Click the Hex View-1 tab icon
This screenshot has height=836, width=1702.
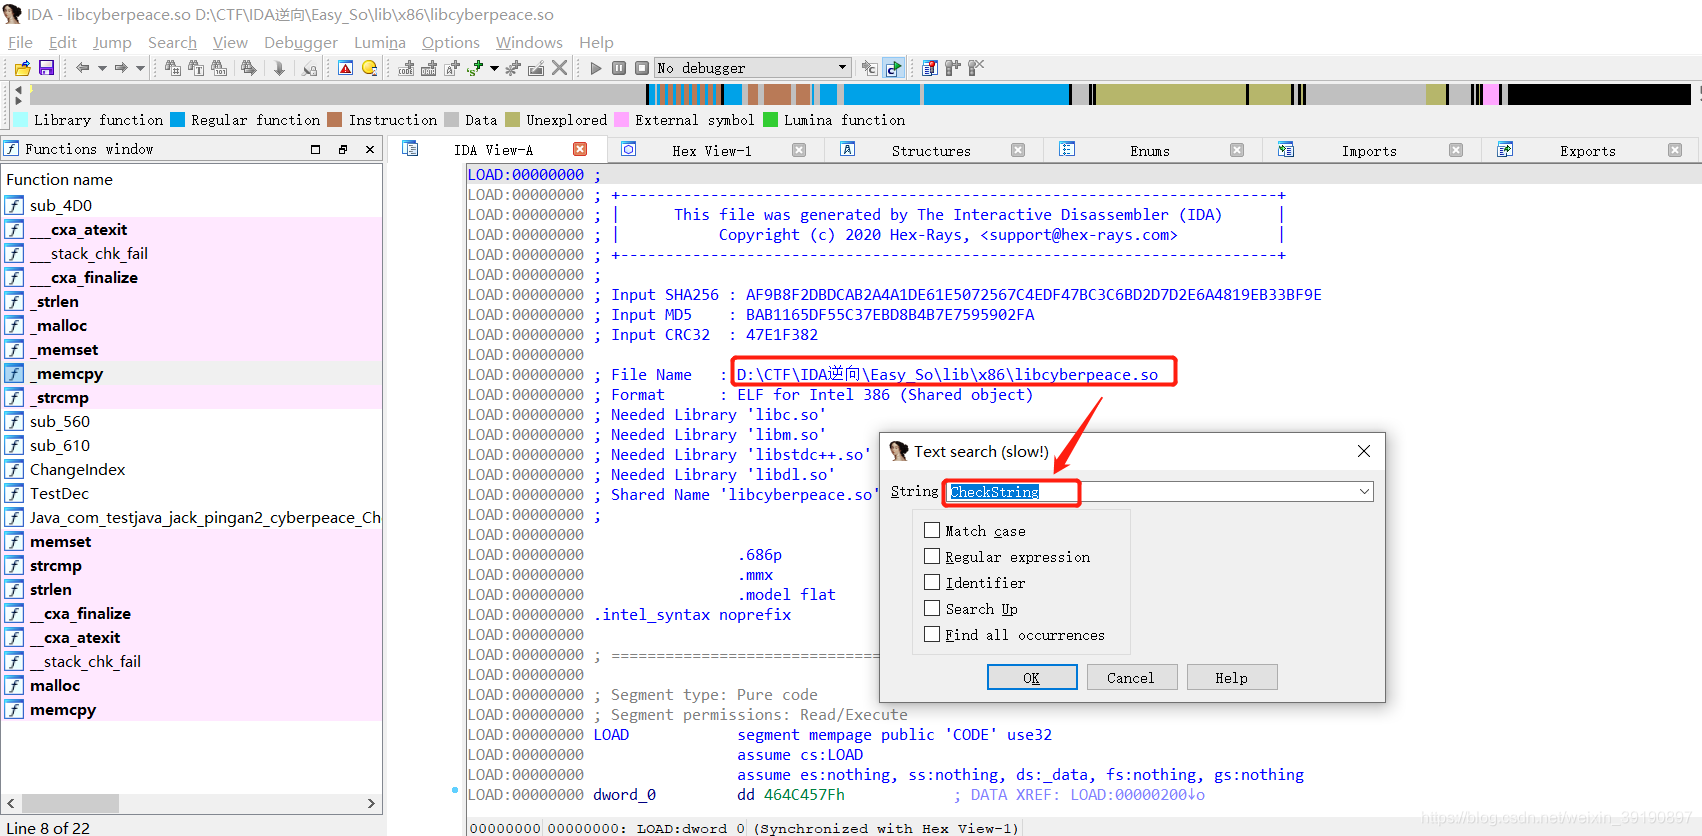629,149
